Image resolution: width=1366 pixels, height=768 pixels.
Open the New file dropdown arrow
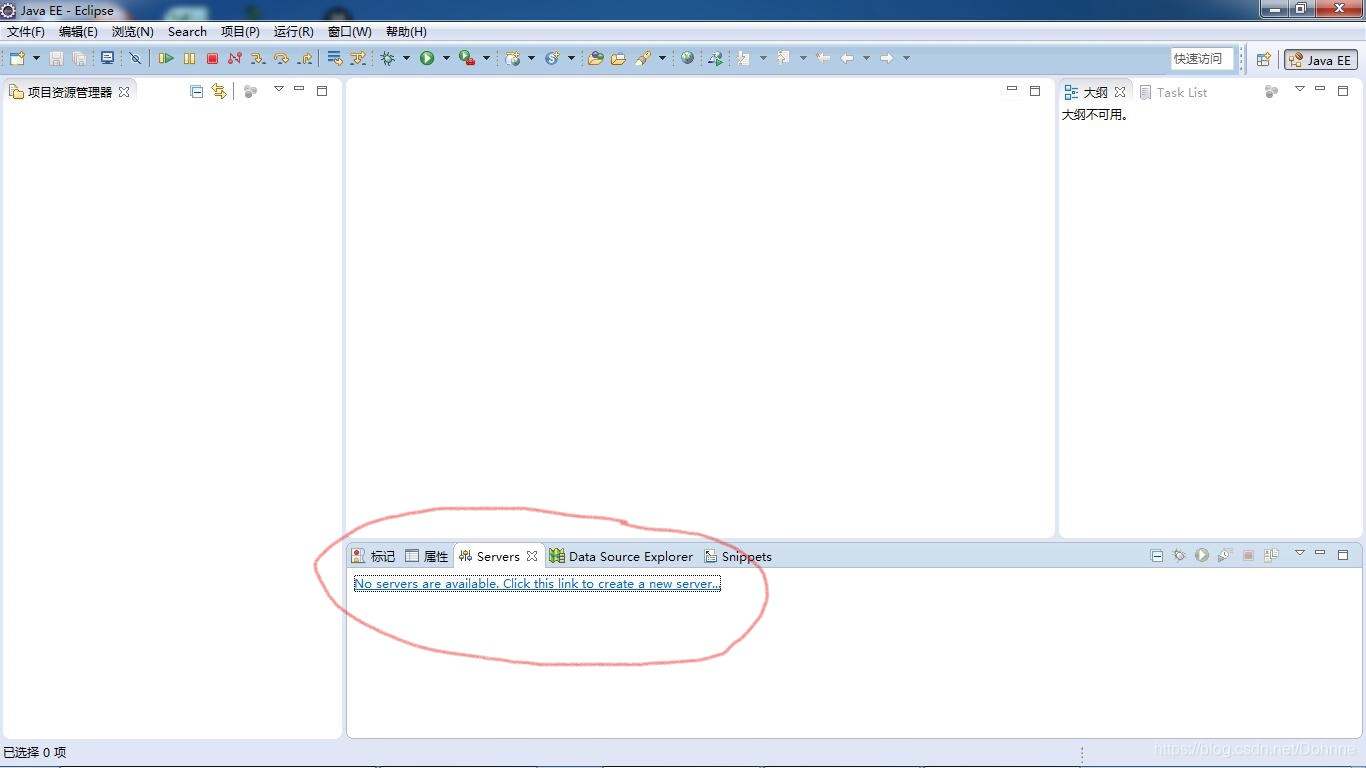tap(36, 59)
